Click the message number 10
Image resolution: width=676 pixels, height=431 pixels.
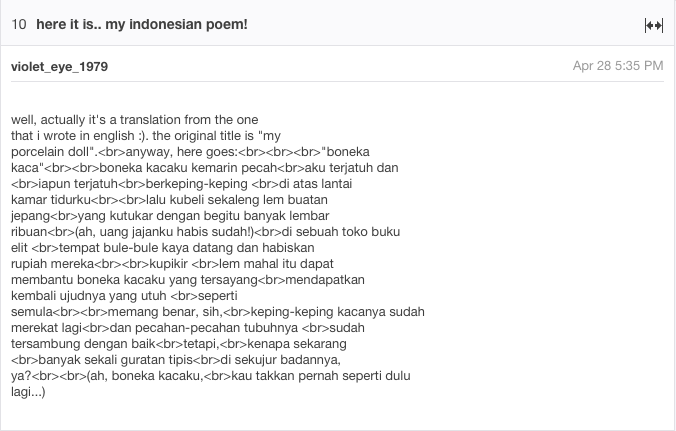click(x=19, y=24)
